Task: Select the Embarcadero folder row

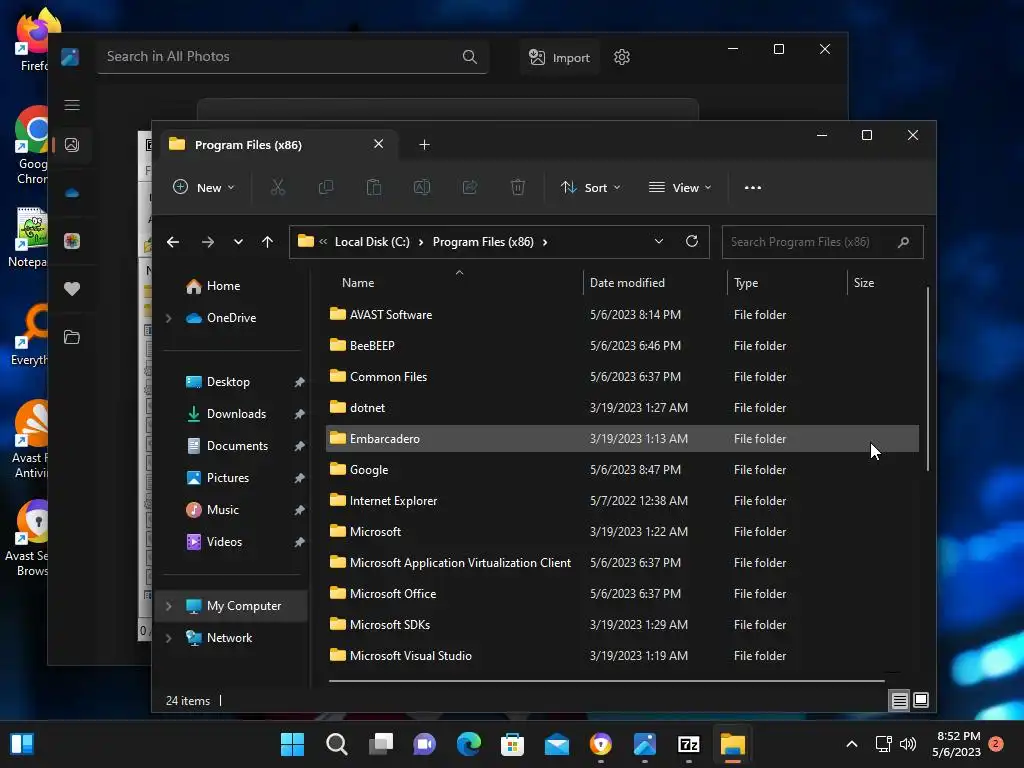Action: click(x=622, y=439)
